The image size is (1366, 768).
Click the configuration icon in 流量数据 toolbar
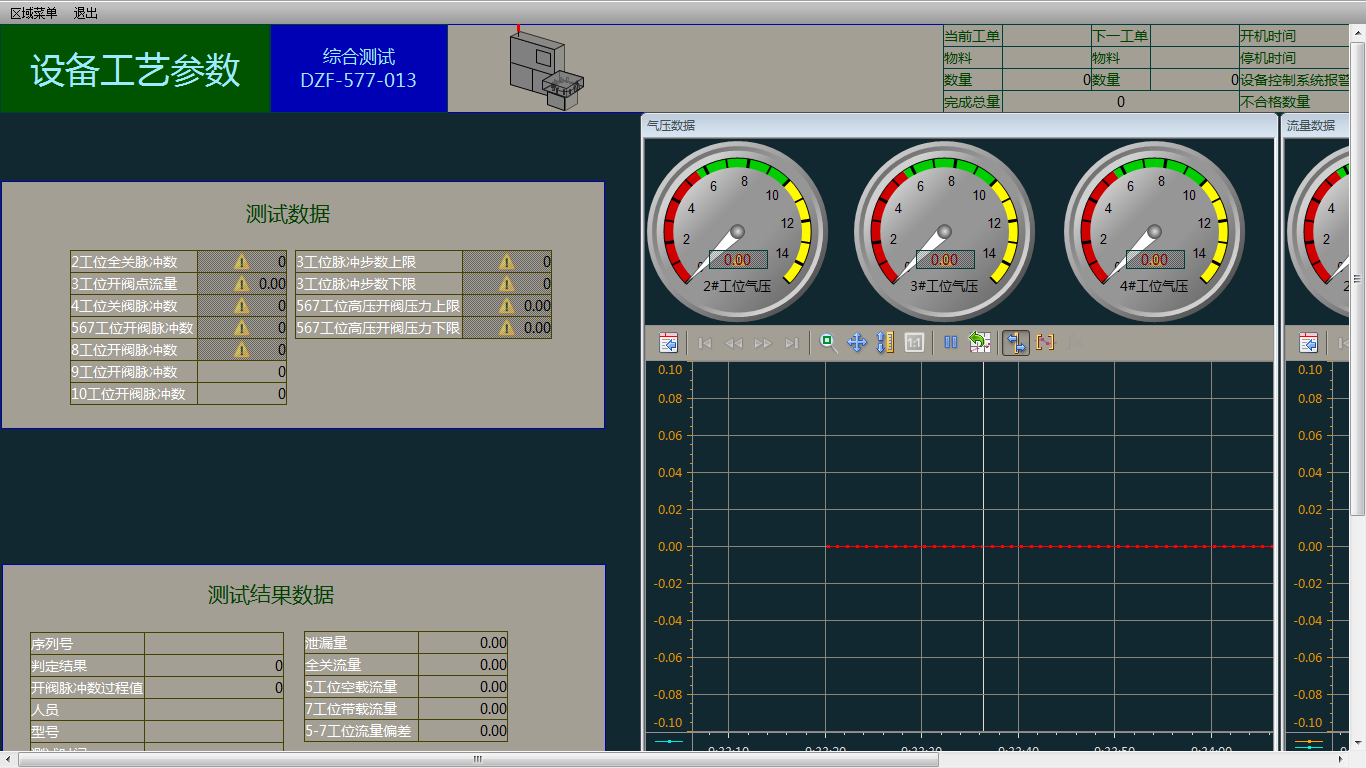click(1308, 343)
